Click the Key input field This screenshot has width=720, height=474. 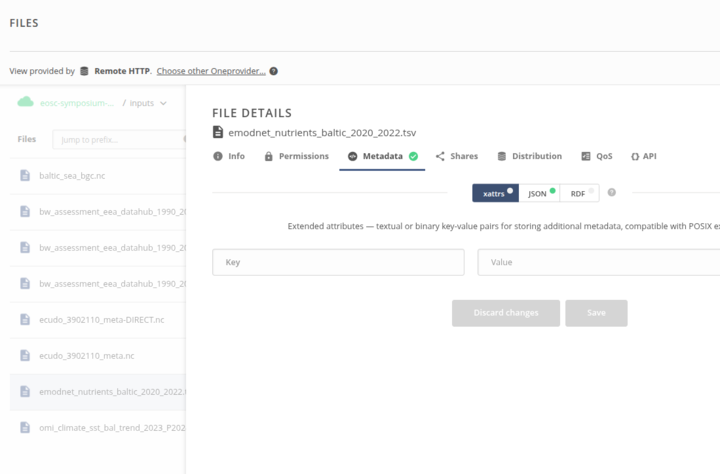(338, 262)
